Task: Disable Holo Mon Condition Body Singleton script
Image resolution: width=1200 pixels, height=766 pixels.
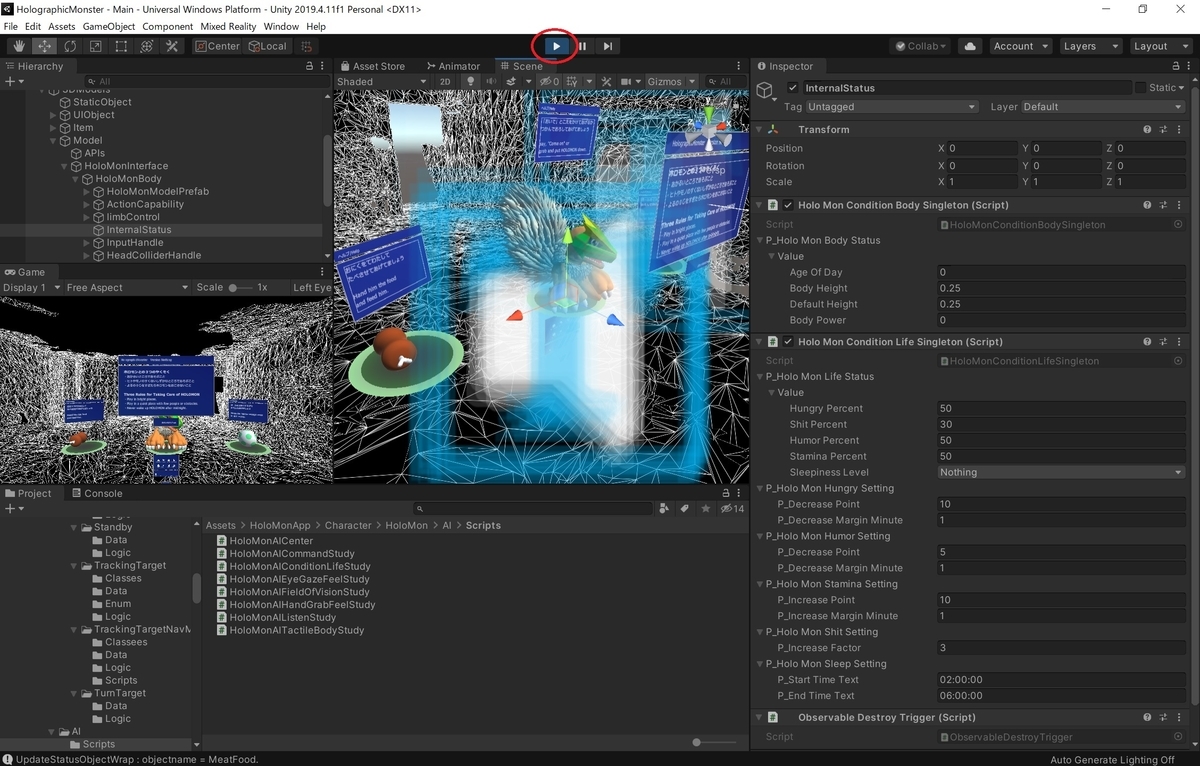Action: point(788,205)
